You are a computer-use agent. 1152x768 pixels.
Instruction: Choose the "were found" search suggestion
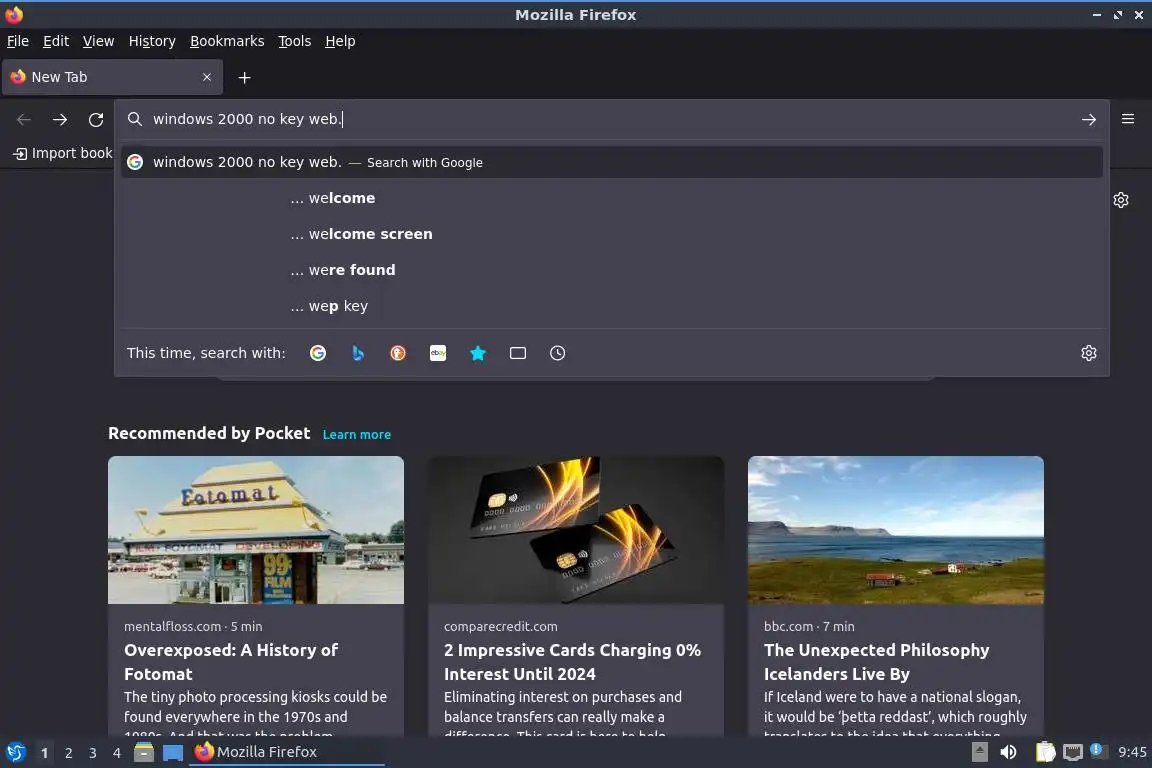tap(611, 270)
